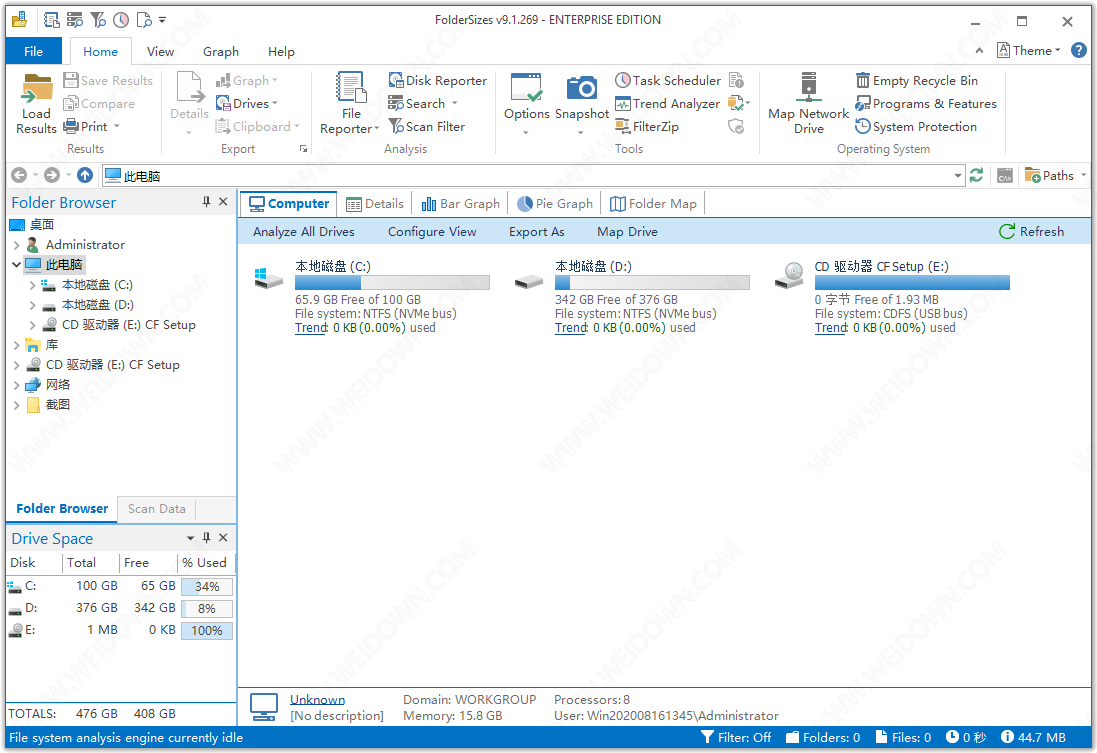The width and height of the screenshot is (1097, 753).
Task: Click the Snapshot camera icon
Action: pyautogui.click(x=582, y=88)
